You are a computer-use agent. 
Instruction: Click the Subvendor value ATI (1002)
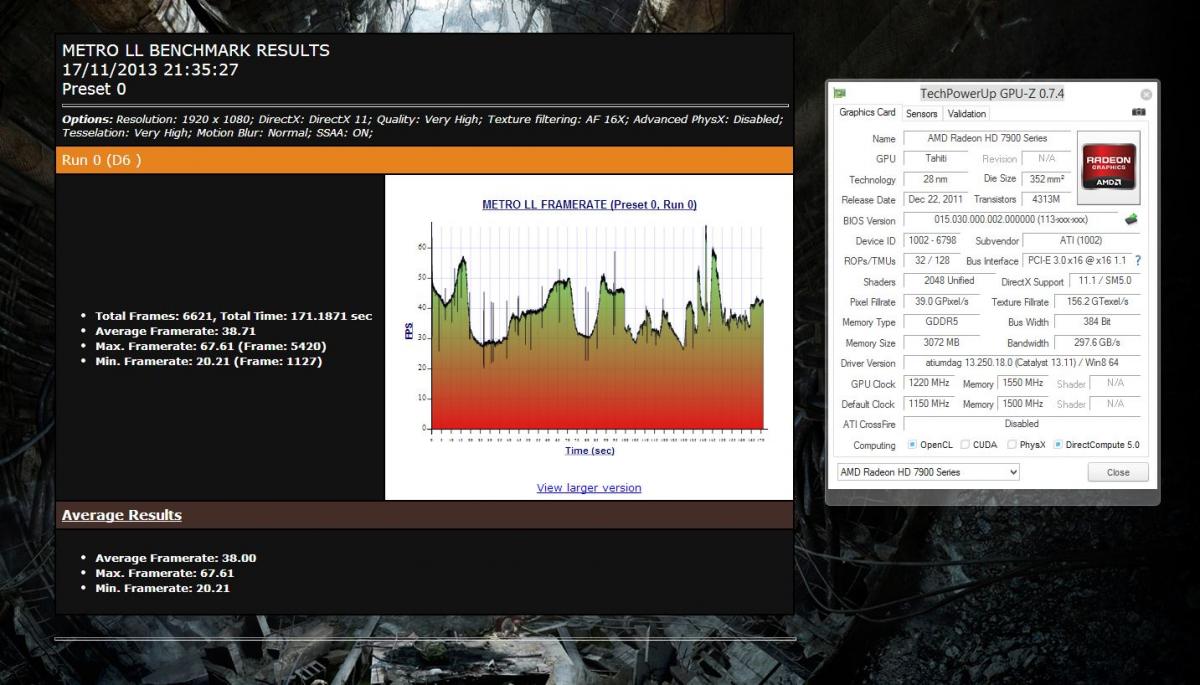pyautogui.click(x=1080, y=241)
